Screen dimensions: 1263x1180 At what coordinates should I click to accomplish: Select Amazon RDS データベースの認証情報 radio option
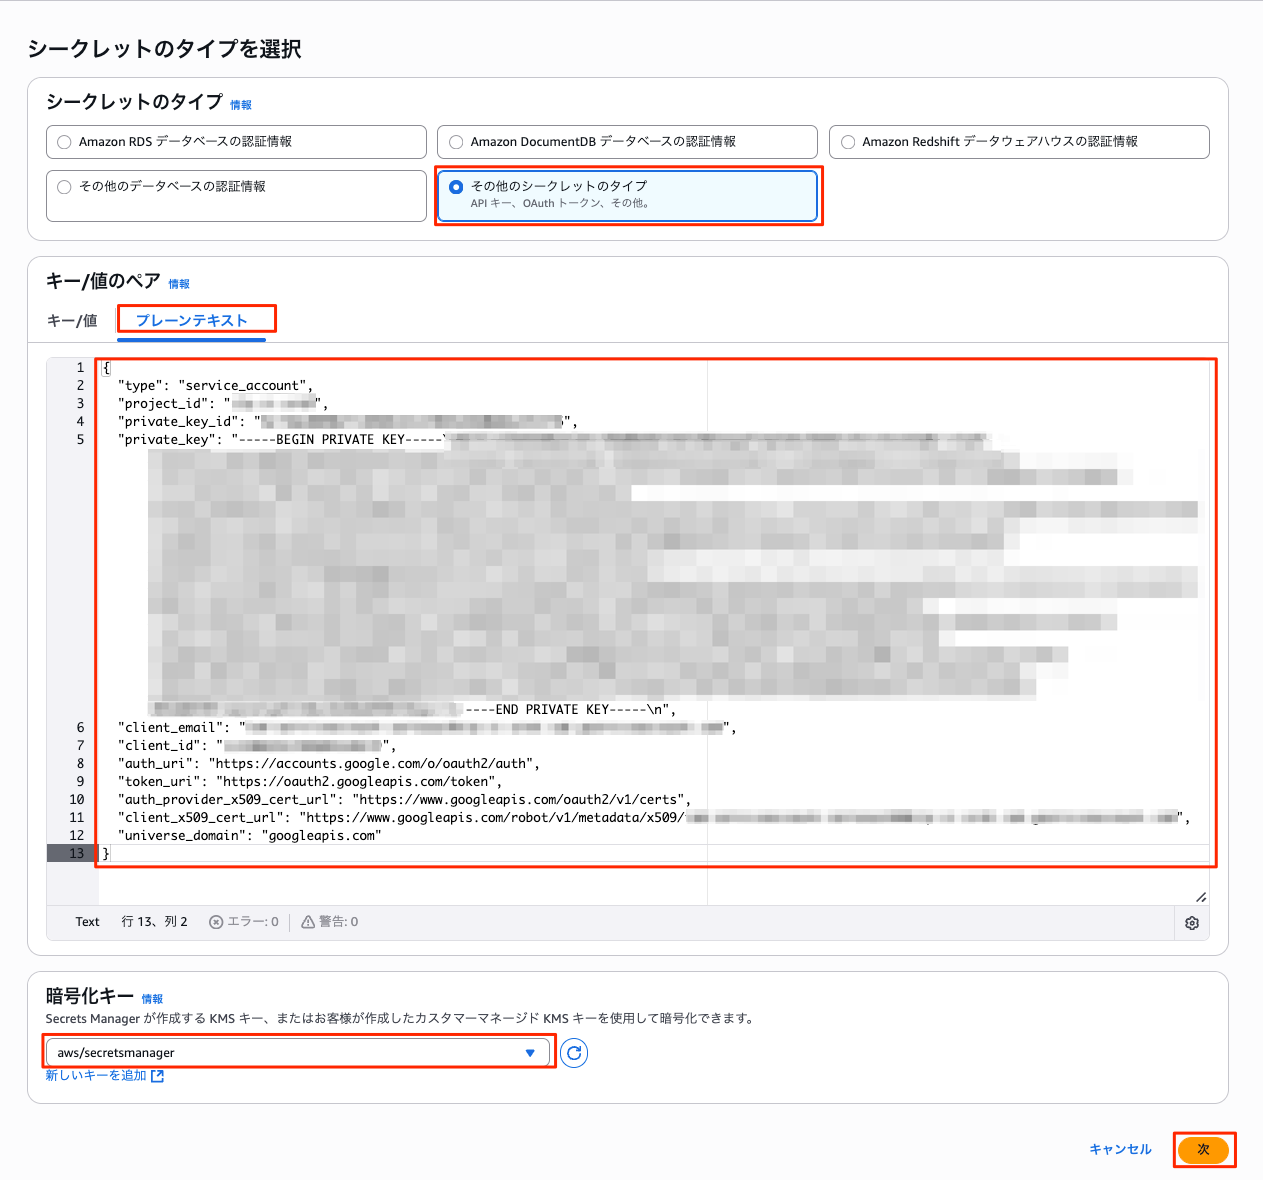click(x=65, y=142)
